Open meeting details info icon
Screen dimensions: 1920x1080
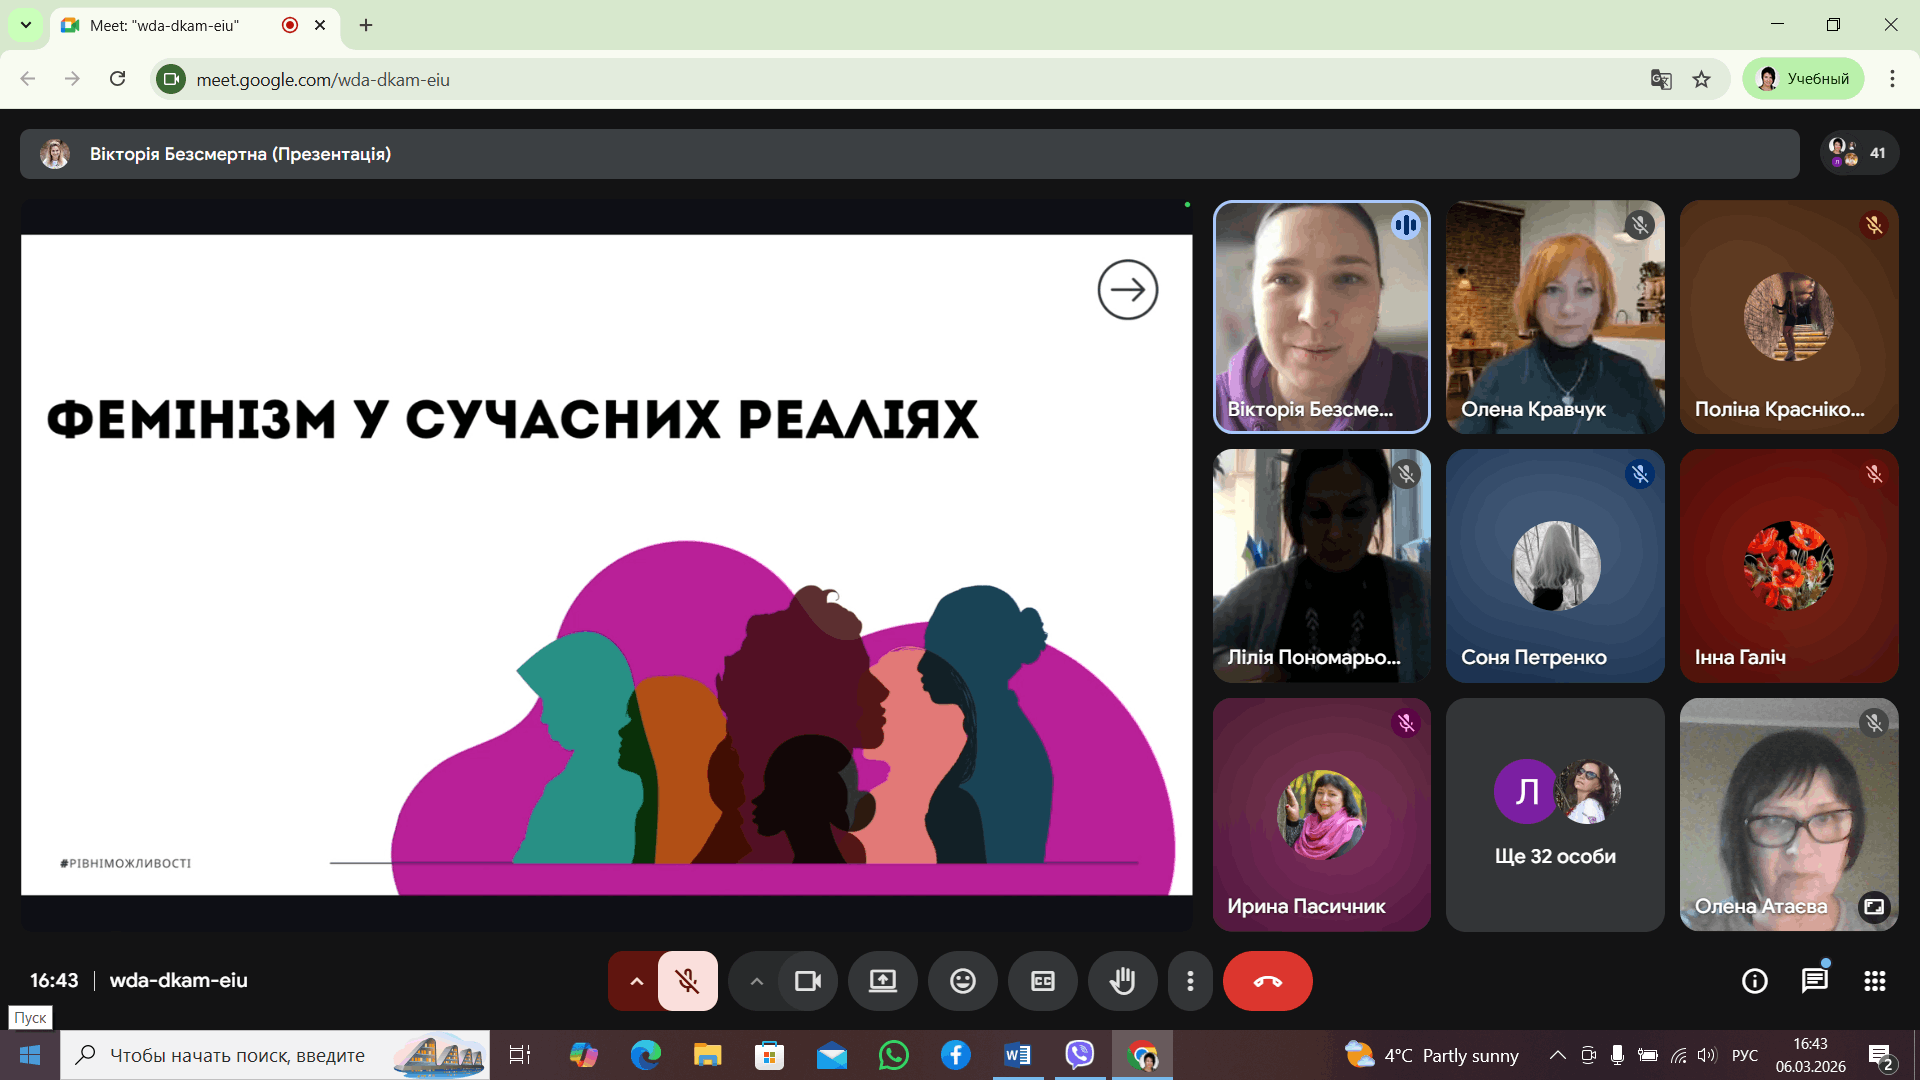[1754, 981]
